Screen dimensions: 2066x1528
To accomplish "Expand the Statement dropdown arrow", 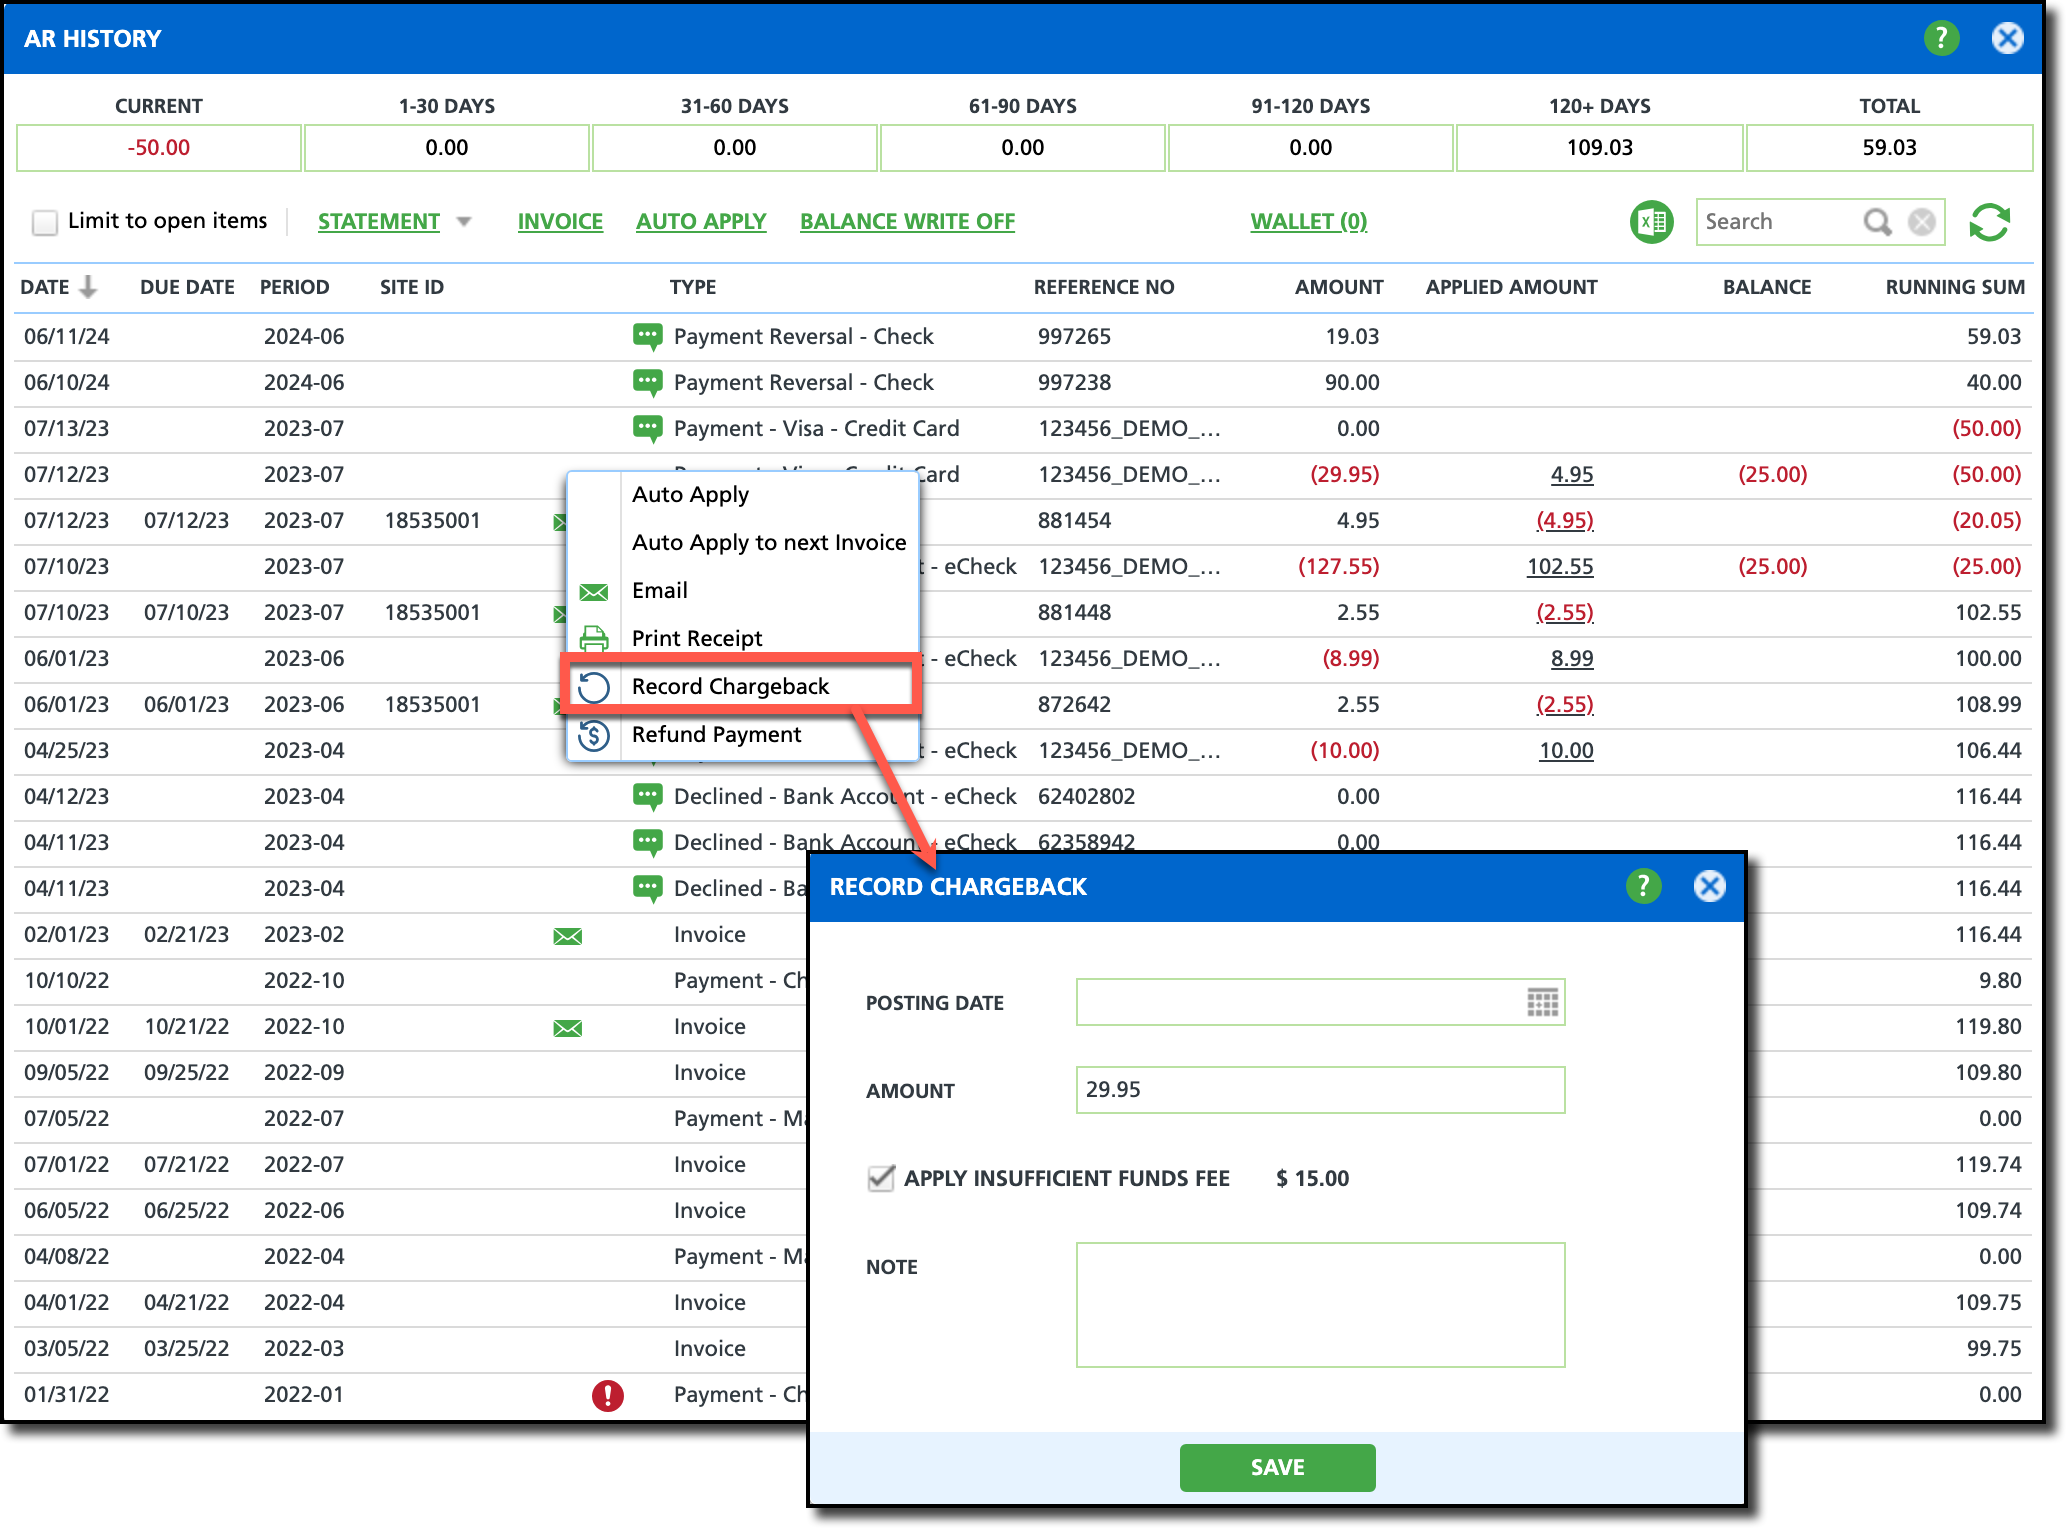I will pos(464,222).
